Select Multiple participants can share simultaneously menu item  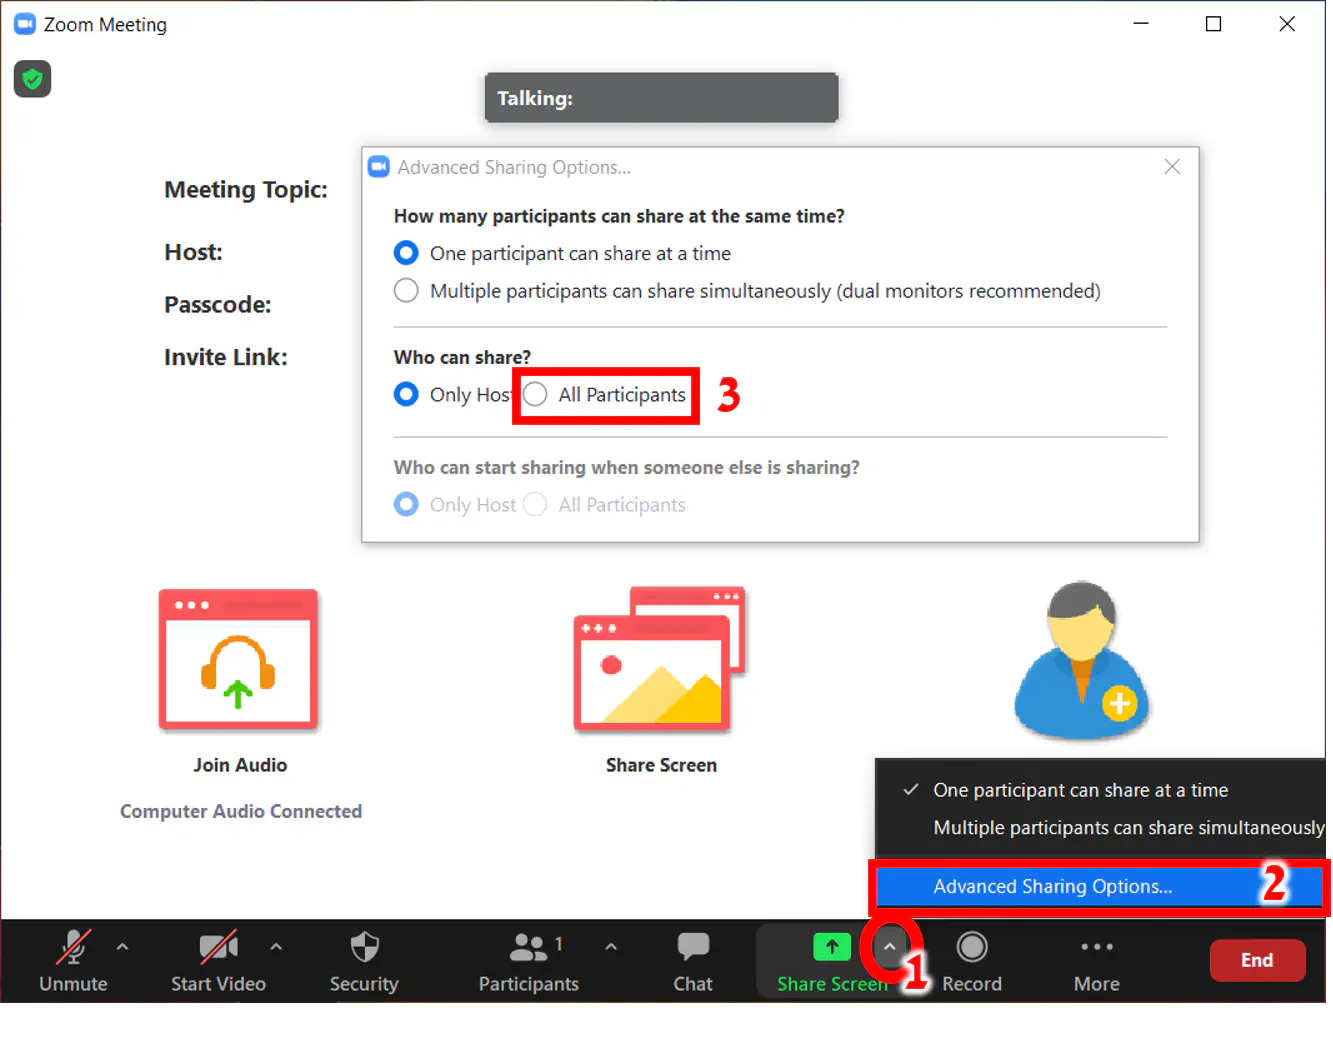click(1127, 828)
